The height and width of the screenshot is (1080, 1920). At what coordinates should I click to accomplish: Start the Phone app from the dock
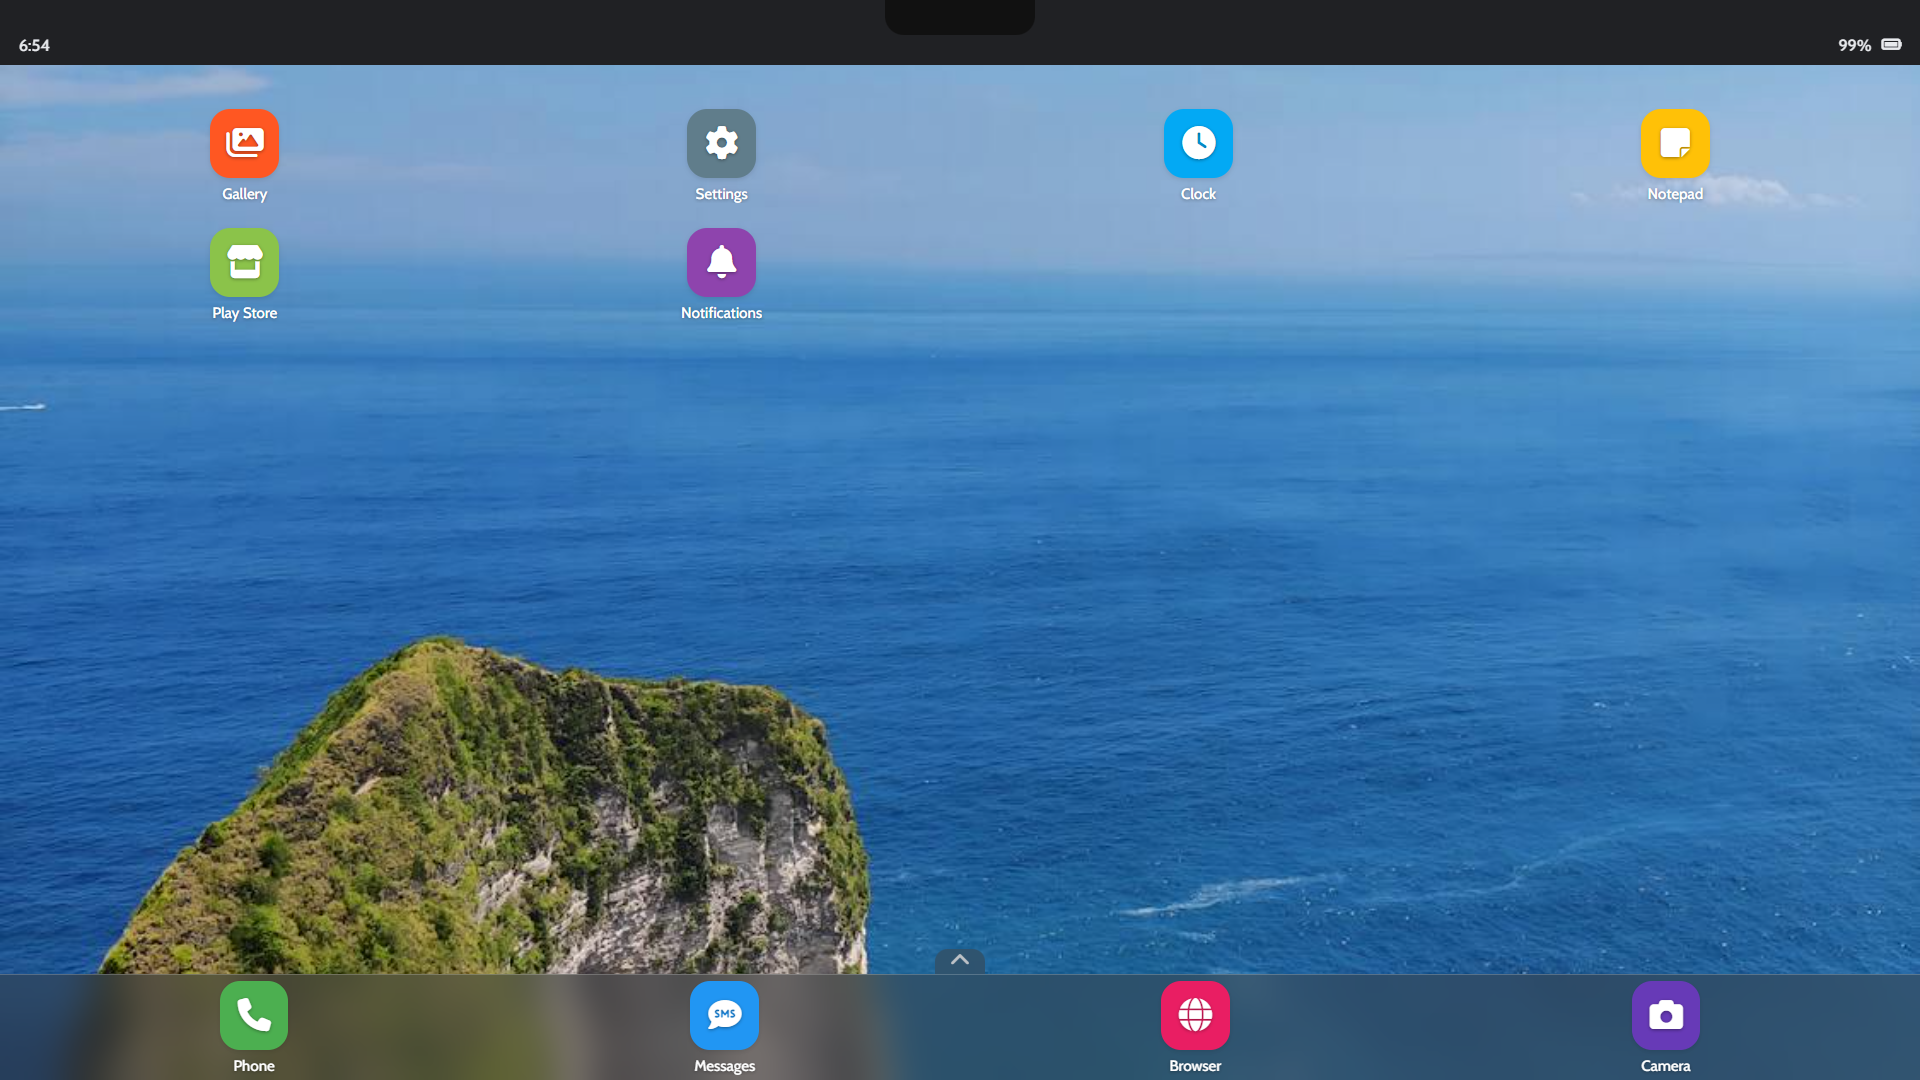click(253, 1014)
